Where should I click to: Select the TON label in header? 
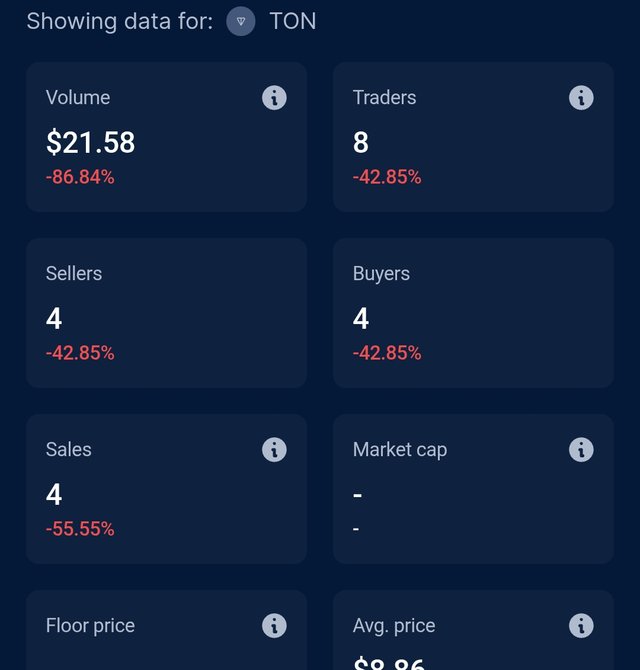point(293,21)
